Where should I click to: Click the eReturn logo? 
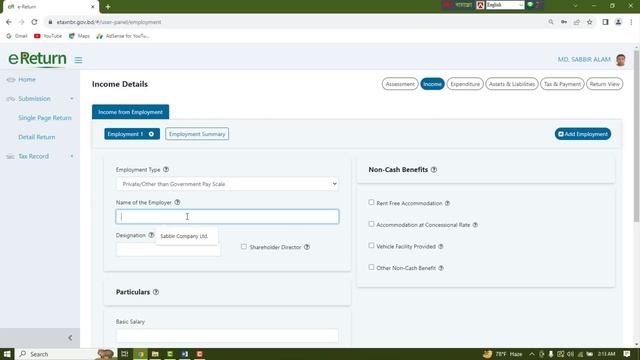[x=37, y=59]
